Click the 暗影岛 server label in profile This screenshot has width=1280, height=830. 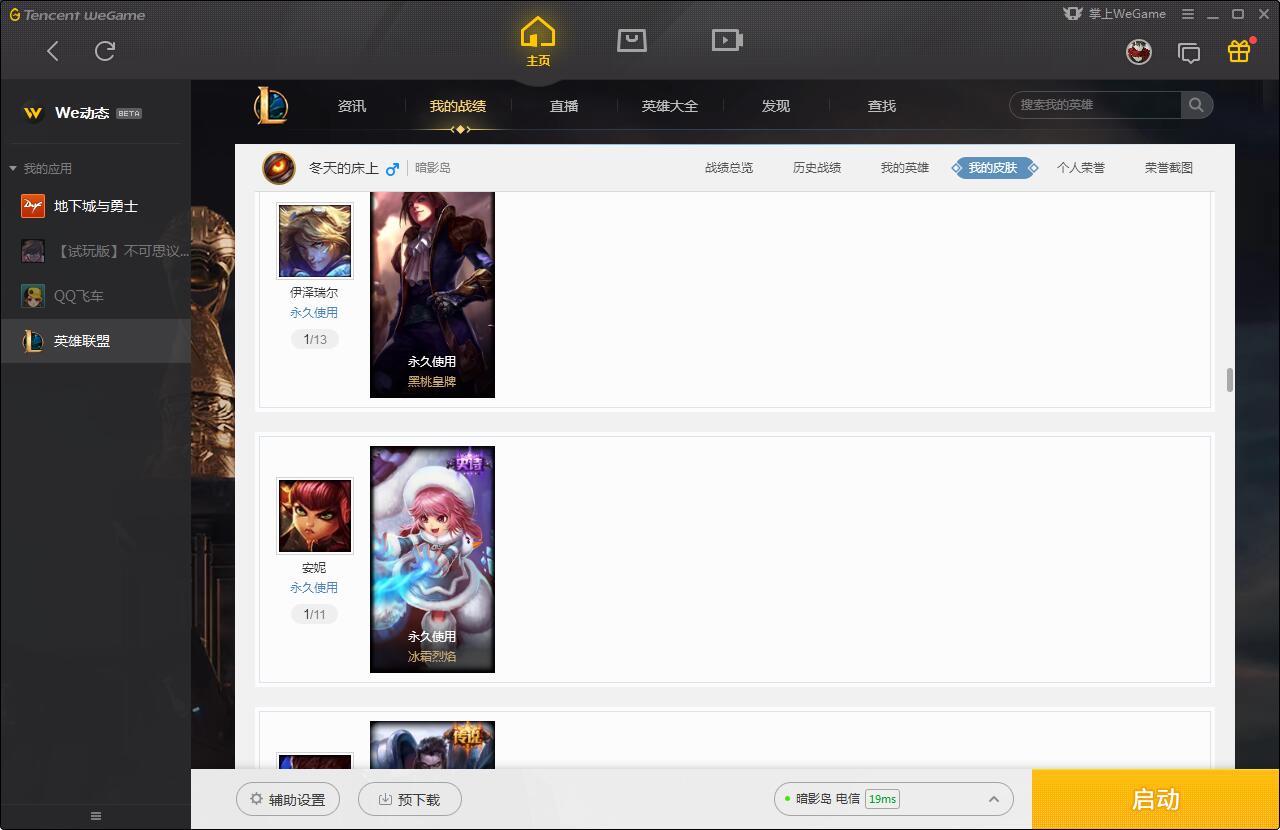(433, 168)
